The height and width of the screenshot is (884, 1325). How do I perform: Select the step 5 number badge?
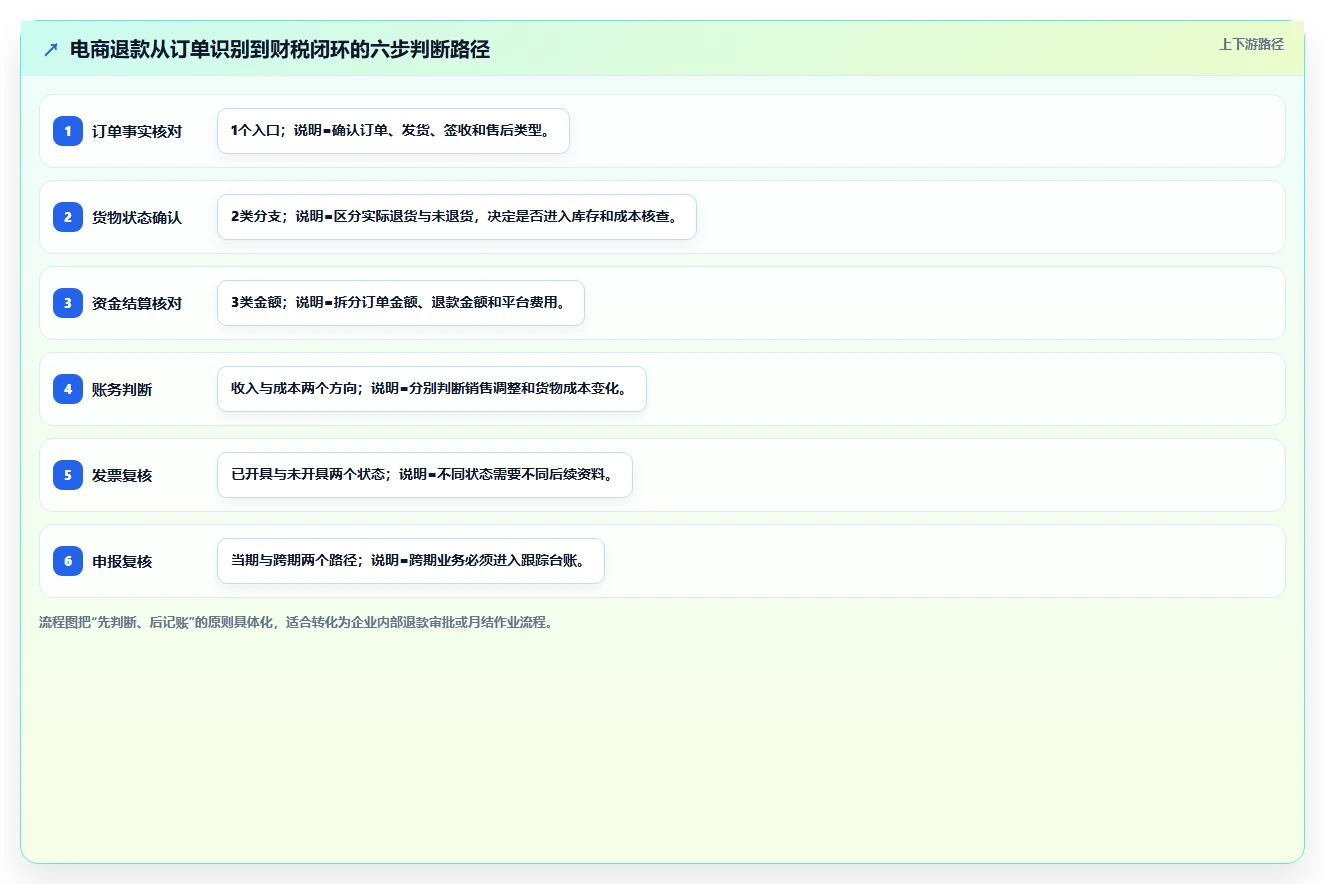(x=68, y=475)
